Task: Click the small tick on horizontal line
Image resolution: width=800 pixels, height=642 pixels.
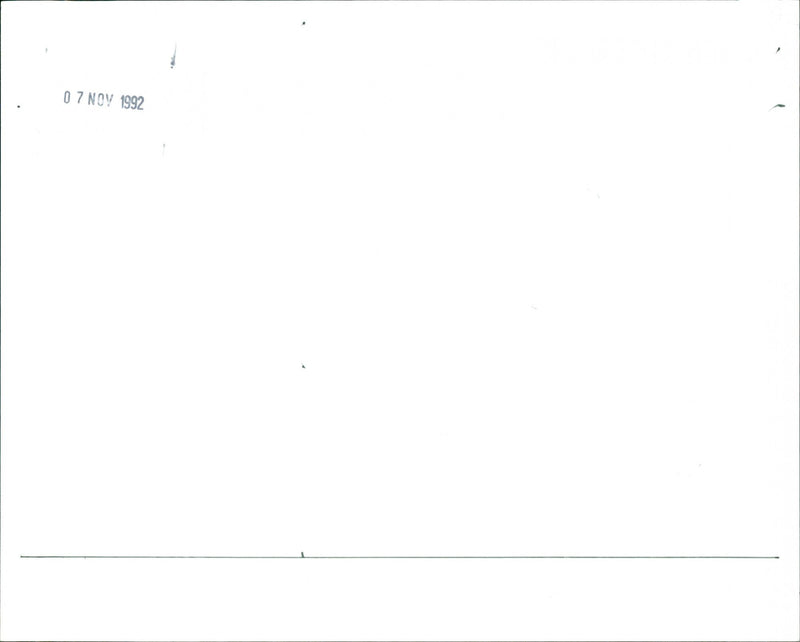Action: (x=302, y=554)
